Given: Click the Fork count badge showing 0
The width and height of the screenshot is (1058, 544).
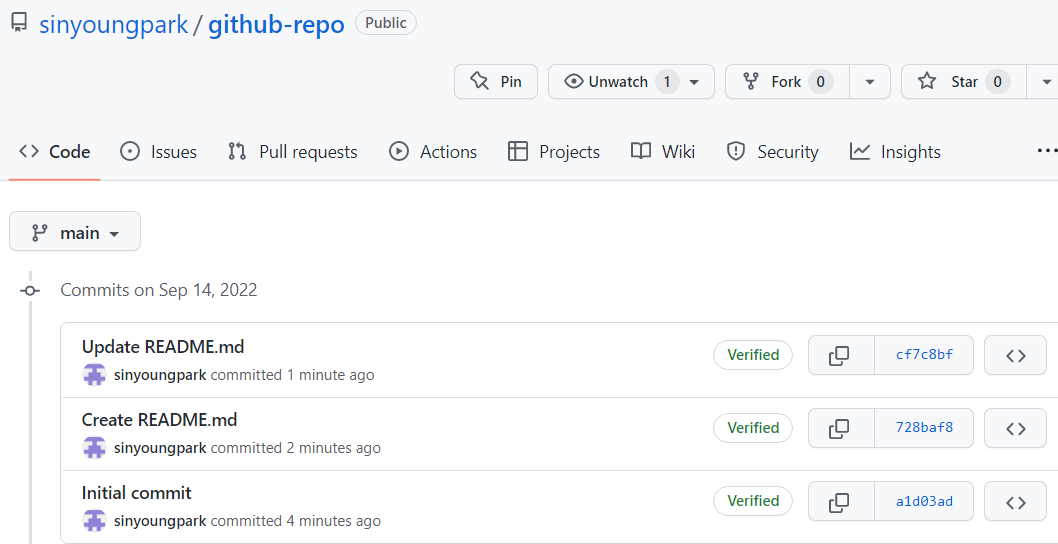Looking at the screenshot, I should (820, 82).
